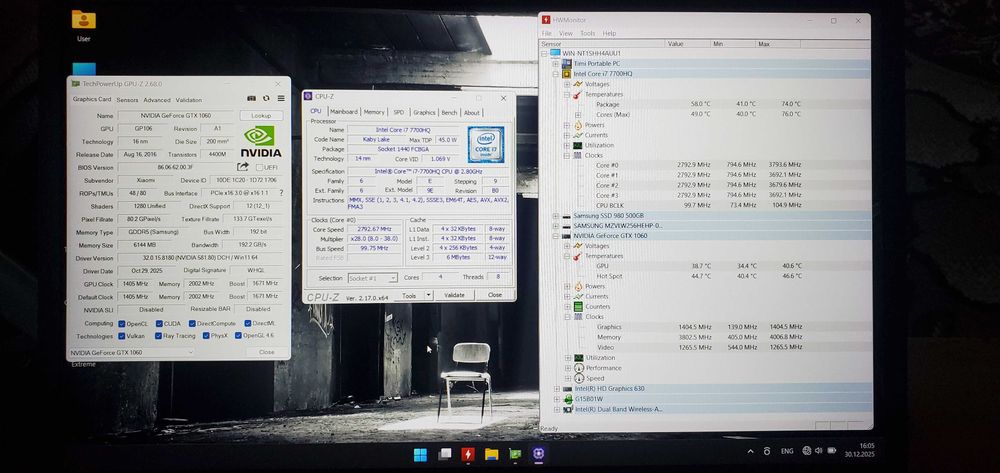The width and height of the screenshot is (1000, 473).
Task: Switch to the Sensors tab in GPU-Z
Action: click(x=127, y=100)
